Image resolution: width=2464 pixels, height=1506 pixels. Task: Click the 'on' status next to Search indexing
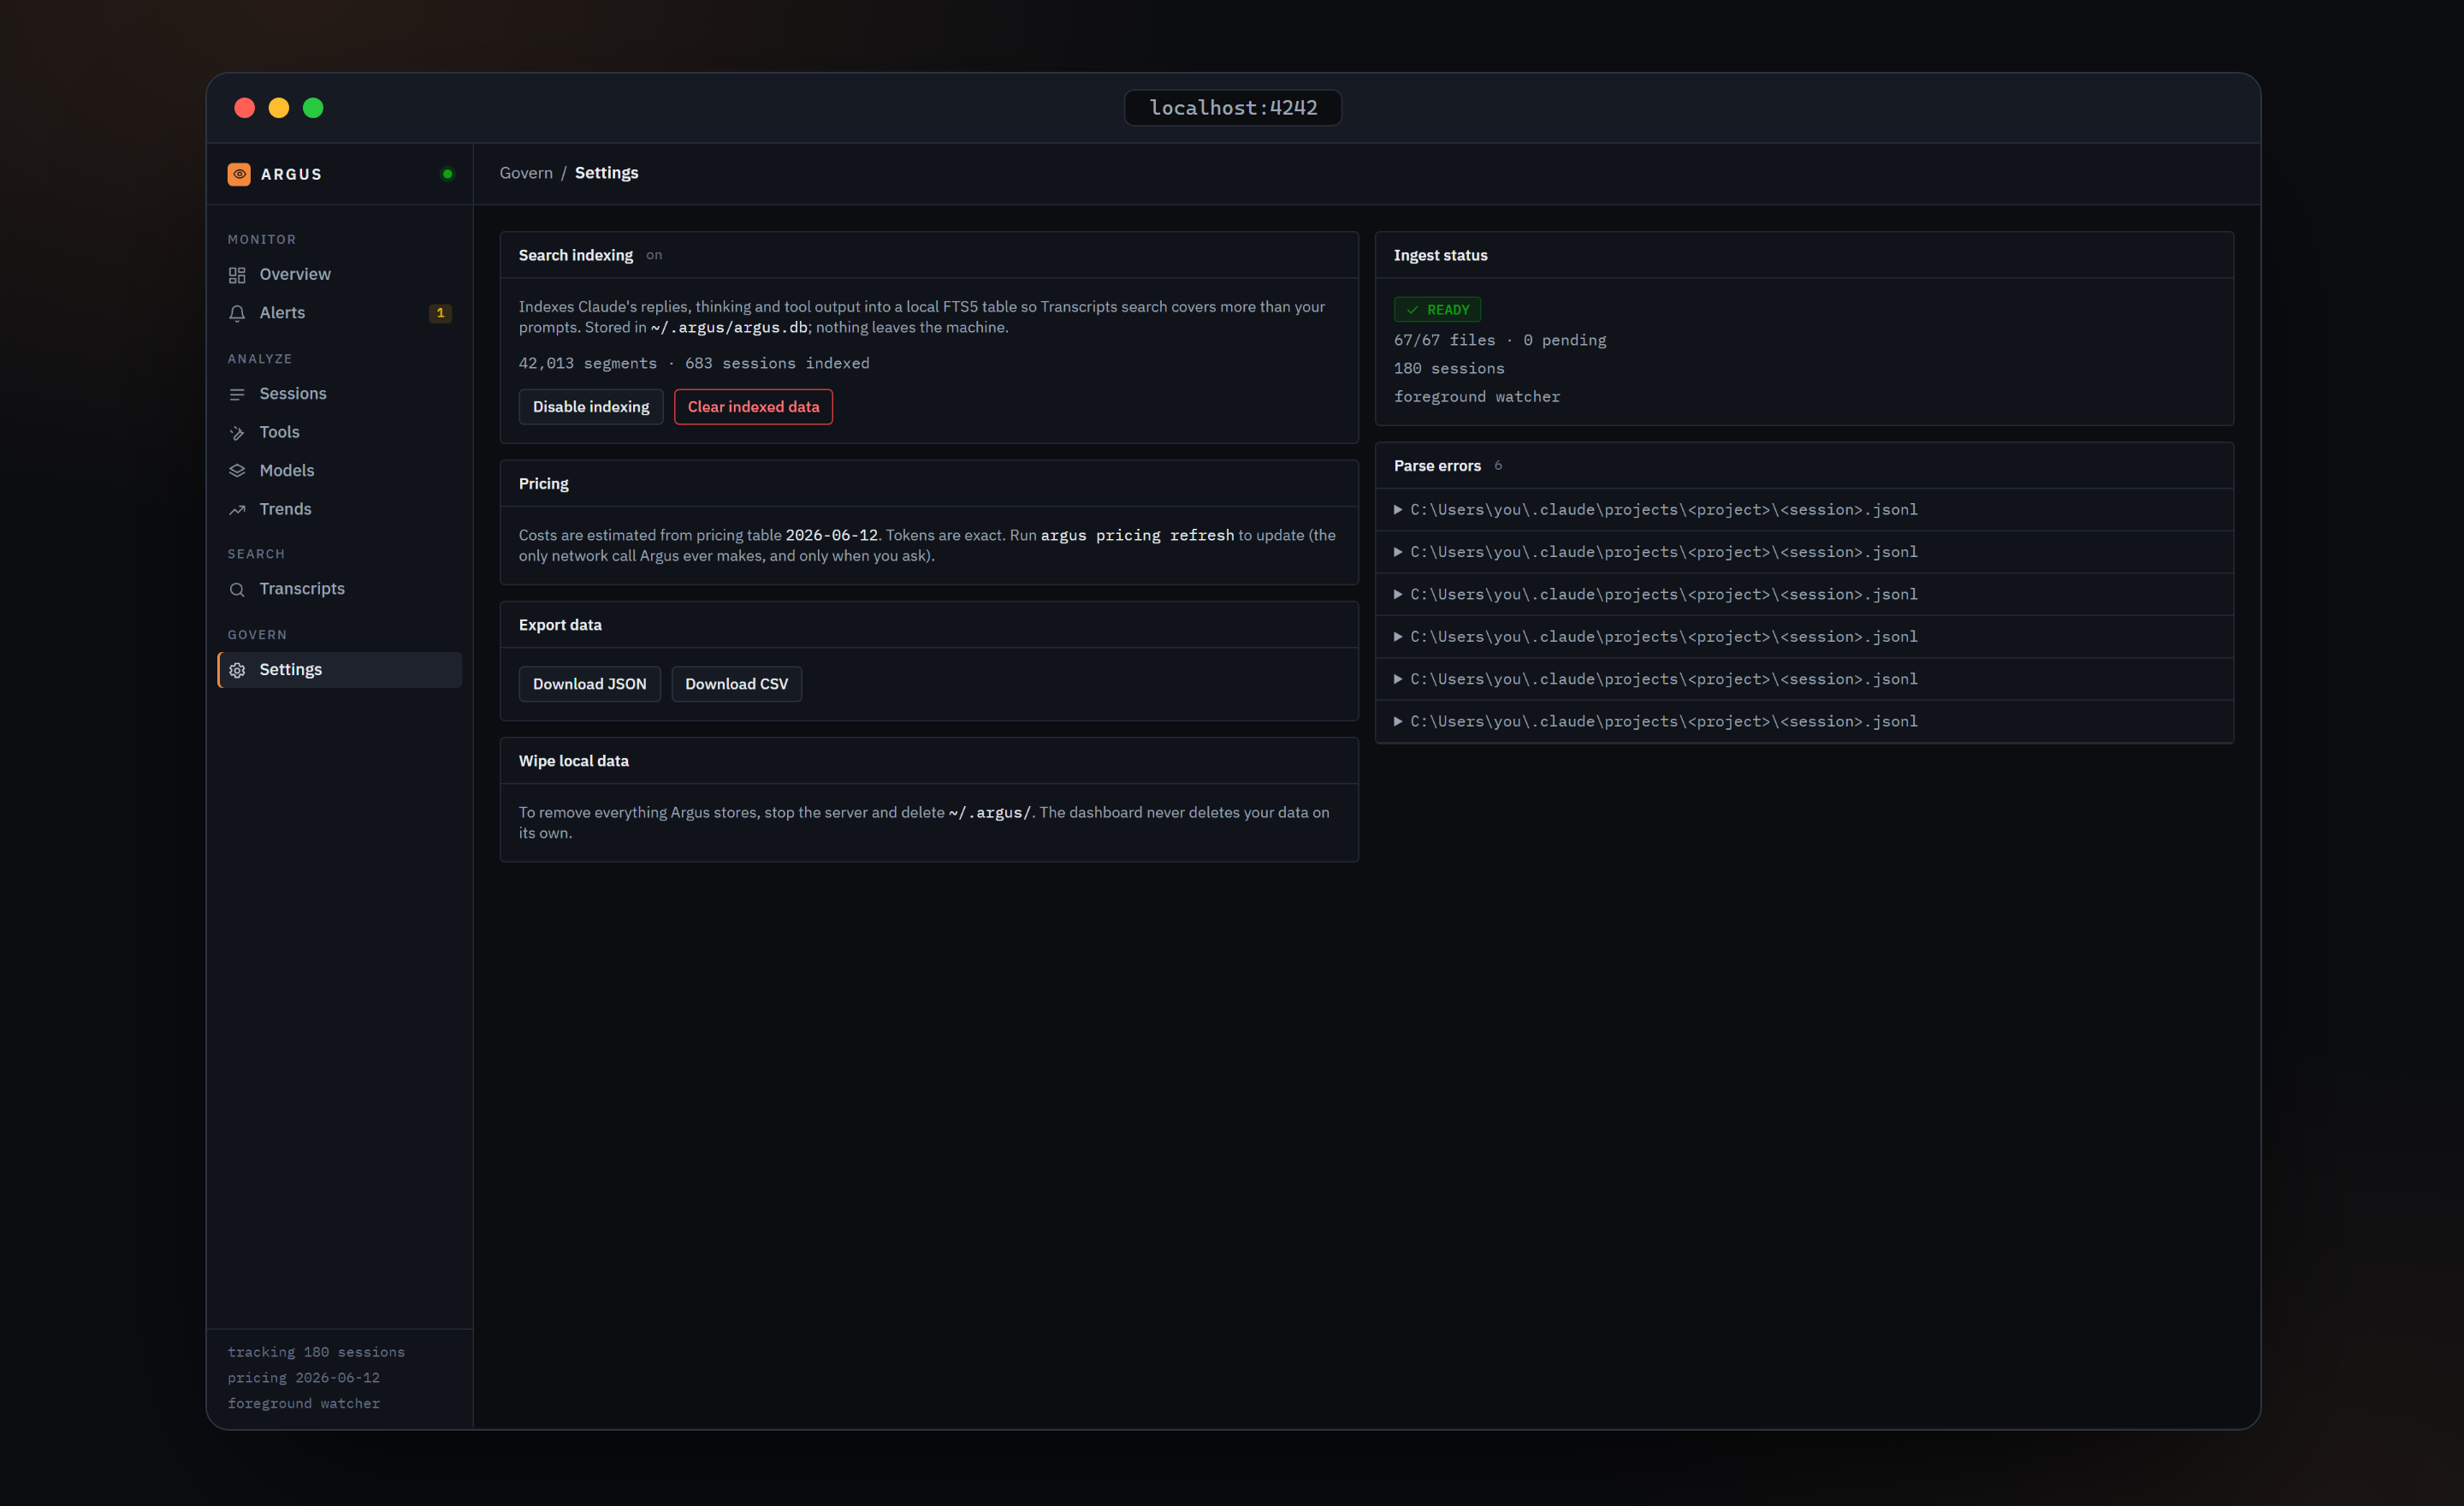[654, 256]
